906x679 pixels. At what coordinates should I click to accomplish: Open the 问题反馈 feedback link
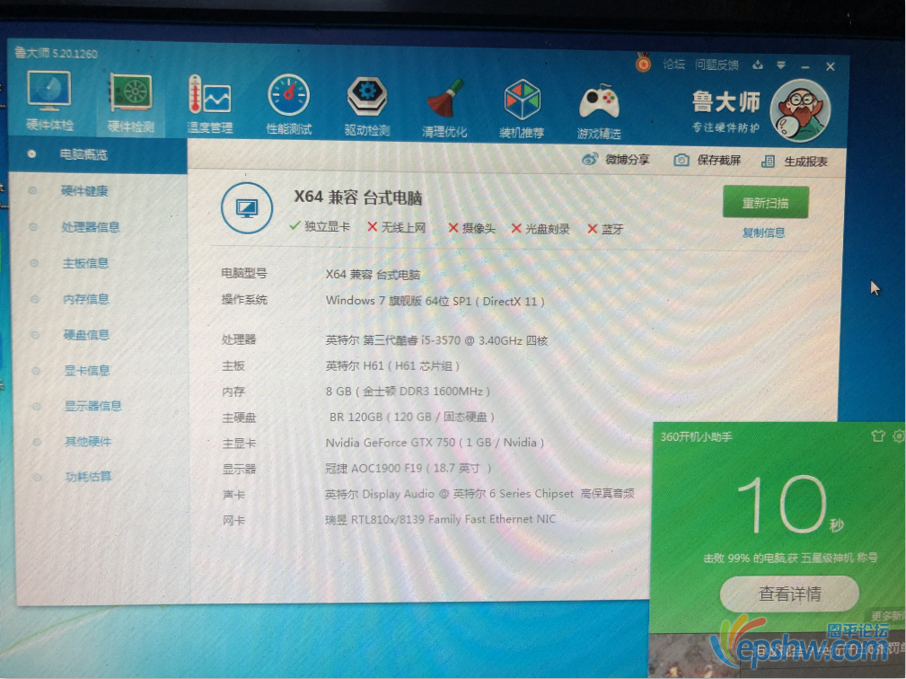coord(716,65)
